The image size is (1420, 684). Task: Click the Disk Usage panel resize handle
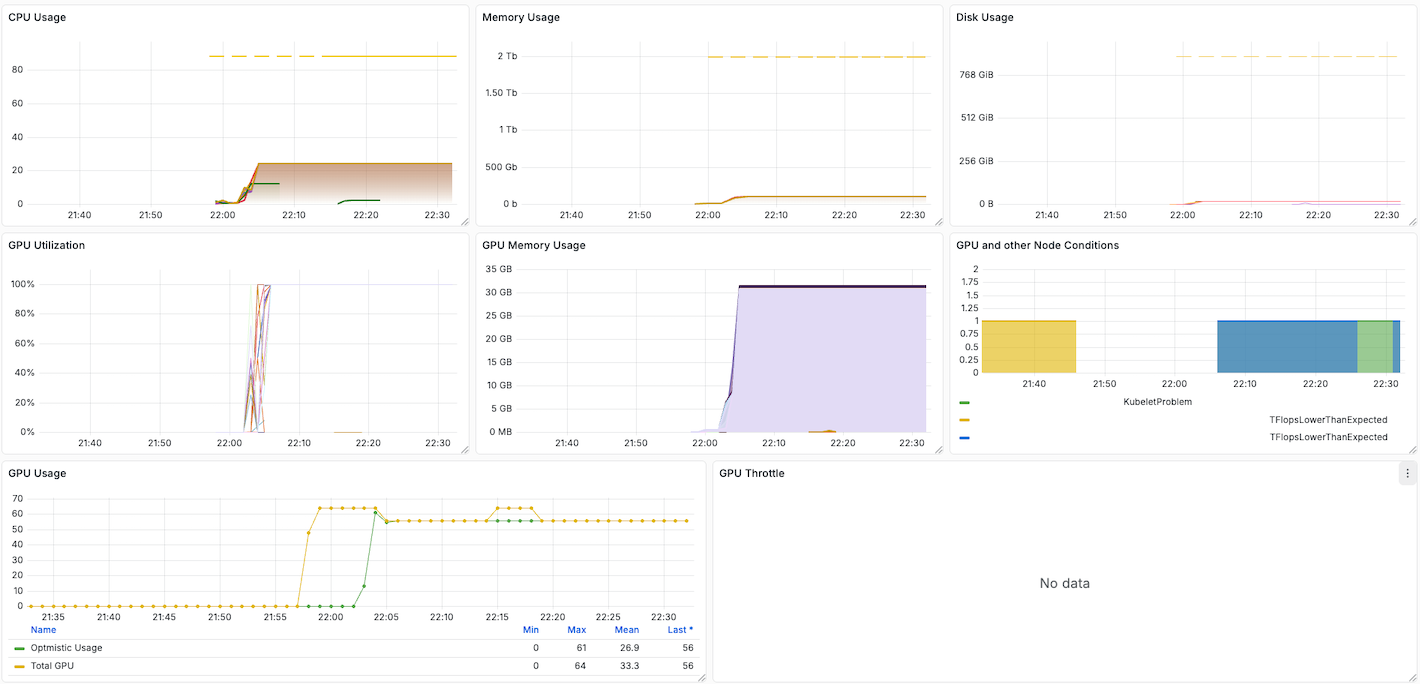(1412, 222)
